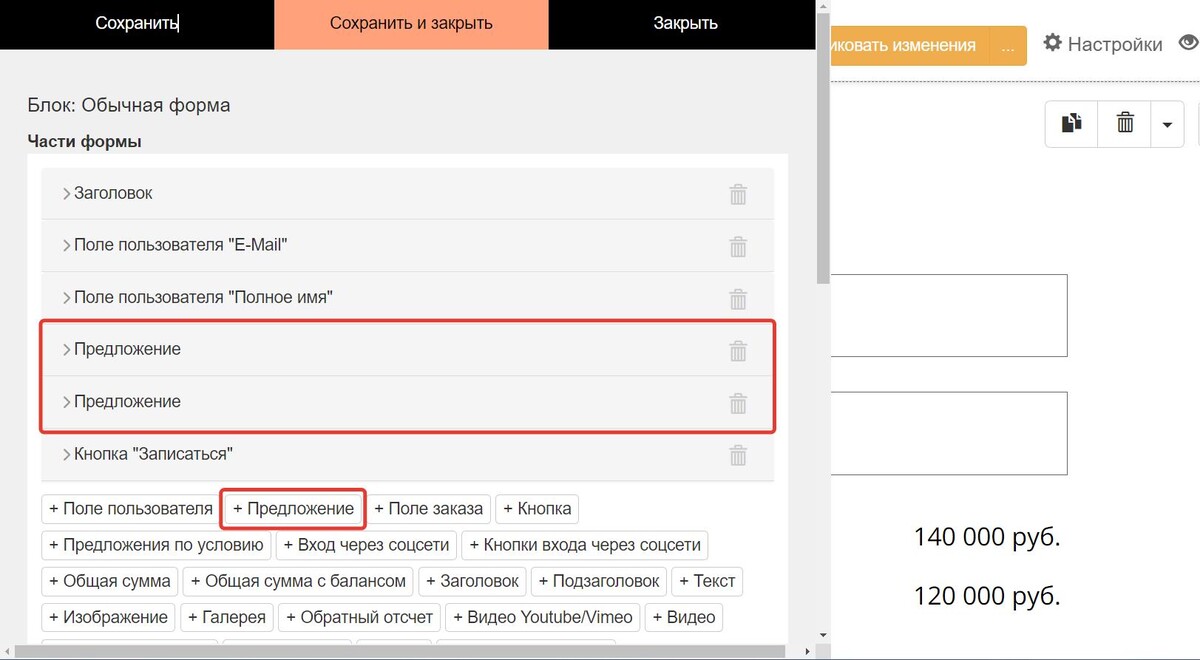Add an Изображение part
This screenshot has width=1200, height=660.
pos(108,617)
